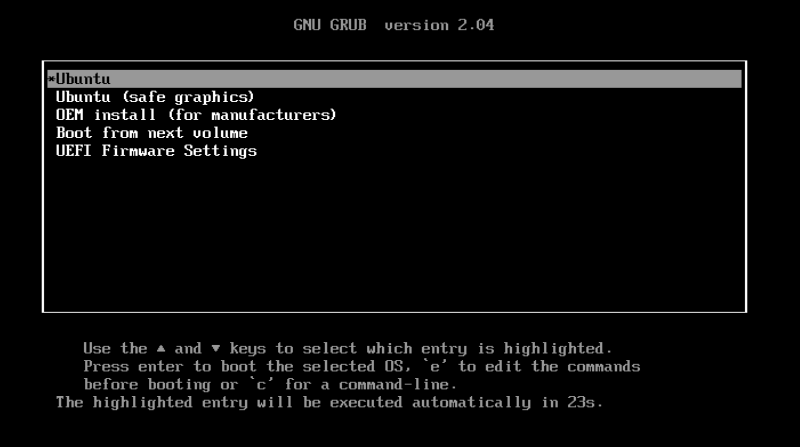Open UEFI Firmware Settings entry
Viewport: 800px width, 447px height.
pyautogui.click(x=156, y=151)
